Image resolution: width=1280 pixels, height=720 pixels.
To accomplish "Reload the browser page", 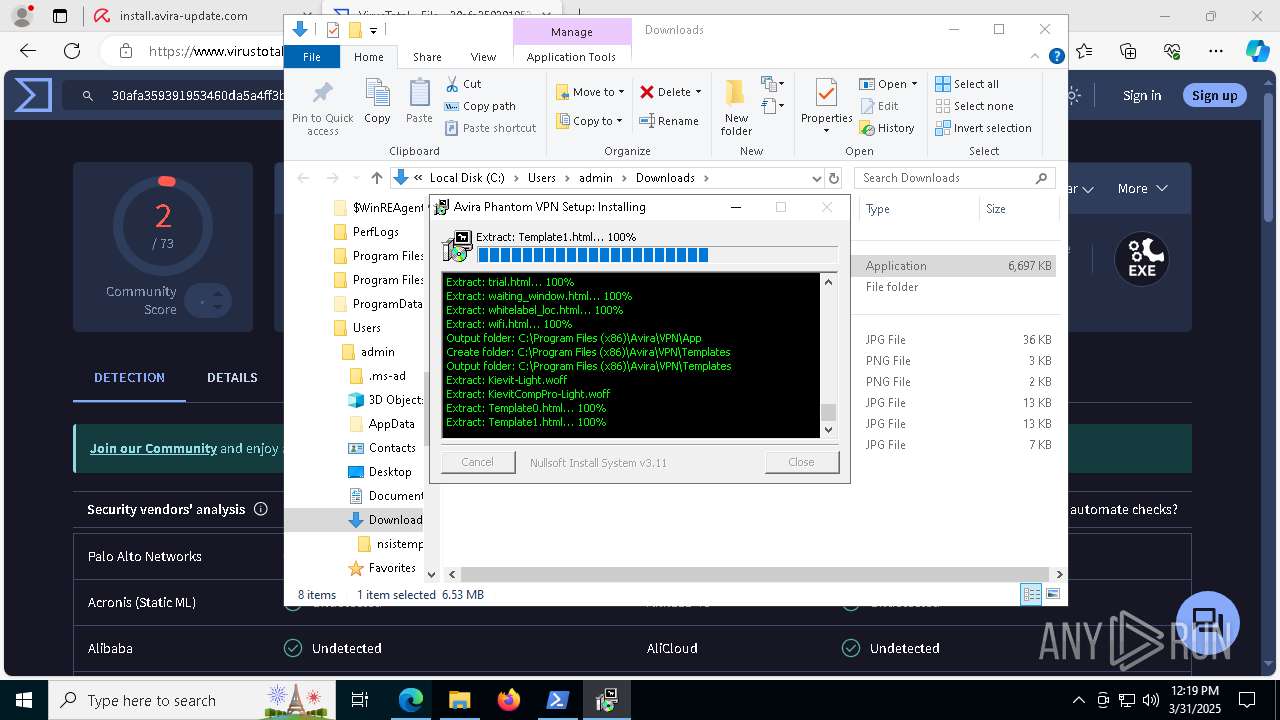I will click(72, 51).
